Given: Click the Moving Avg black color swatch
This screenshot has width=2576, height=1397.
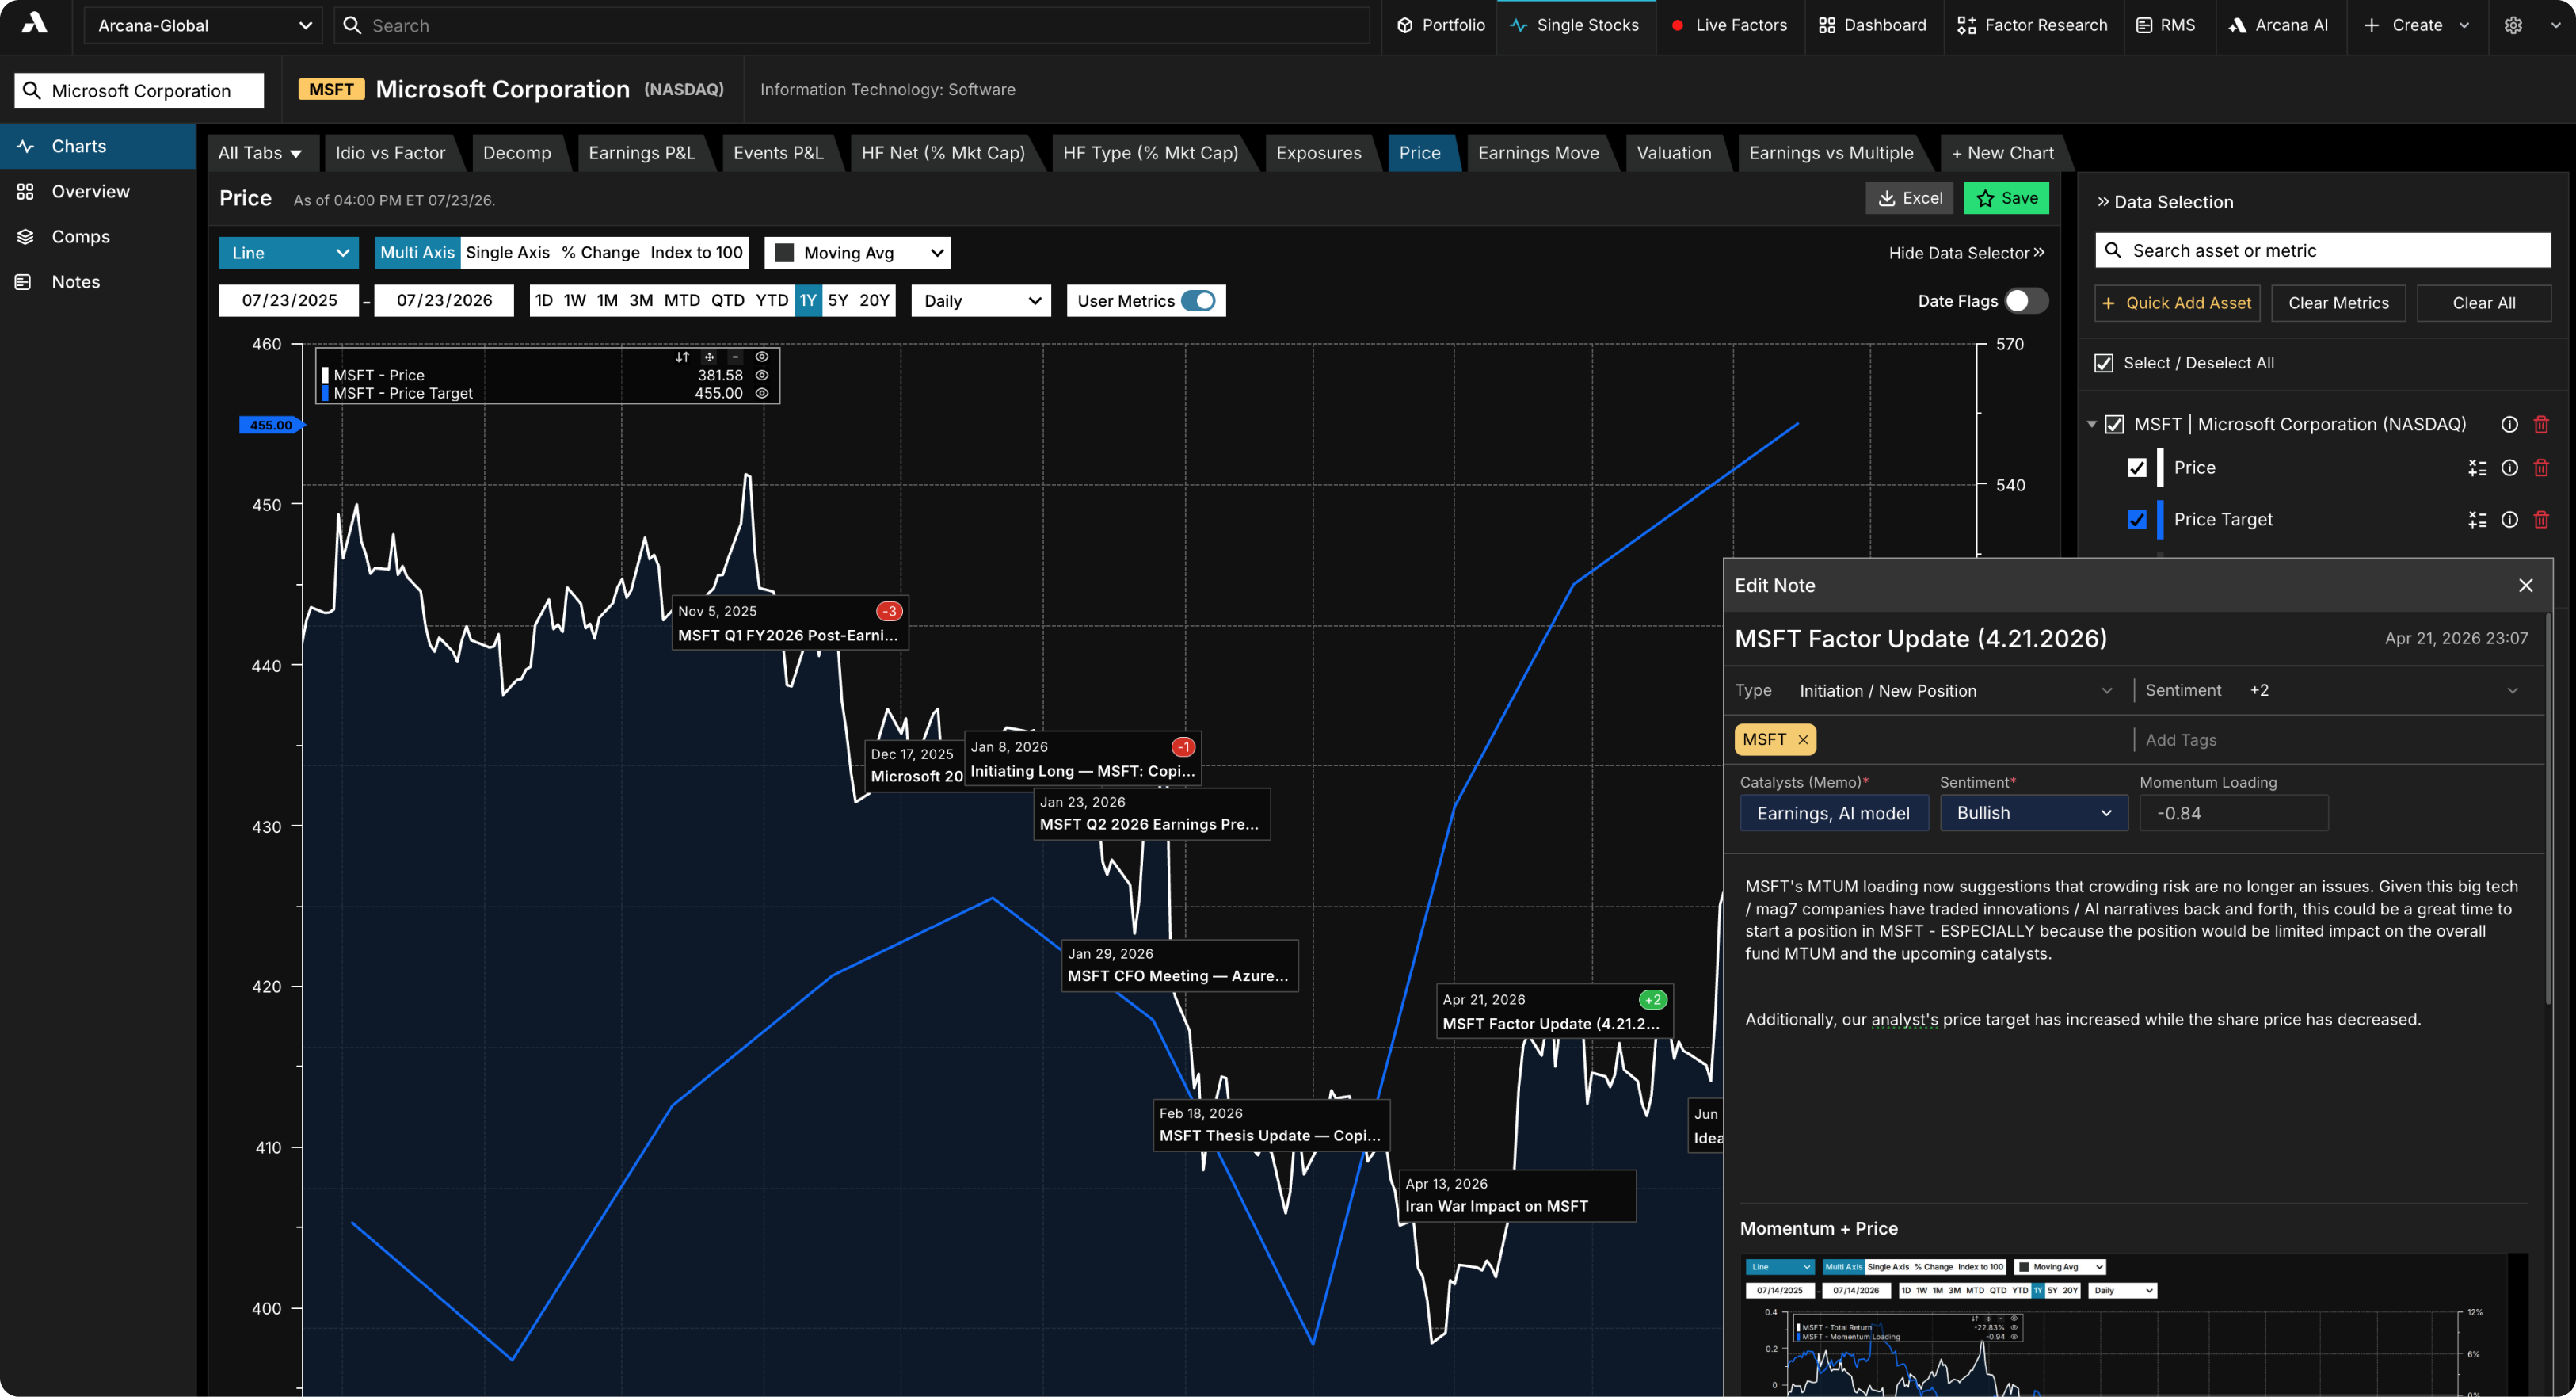Looking at the screenshot, I should pos(785,253).
